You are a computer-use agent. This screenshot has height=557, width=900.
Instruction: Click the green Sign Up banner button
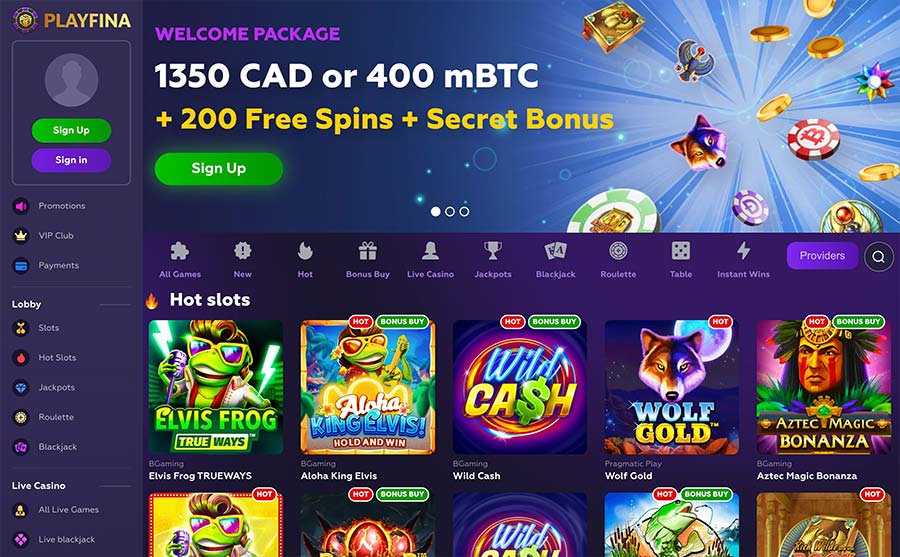219,168
